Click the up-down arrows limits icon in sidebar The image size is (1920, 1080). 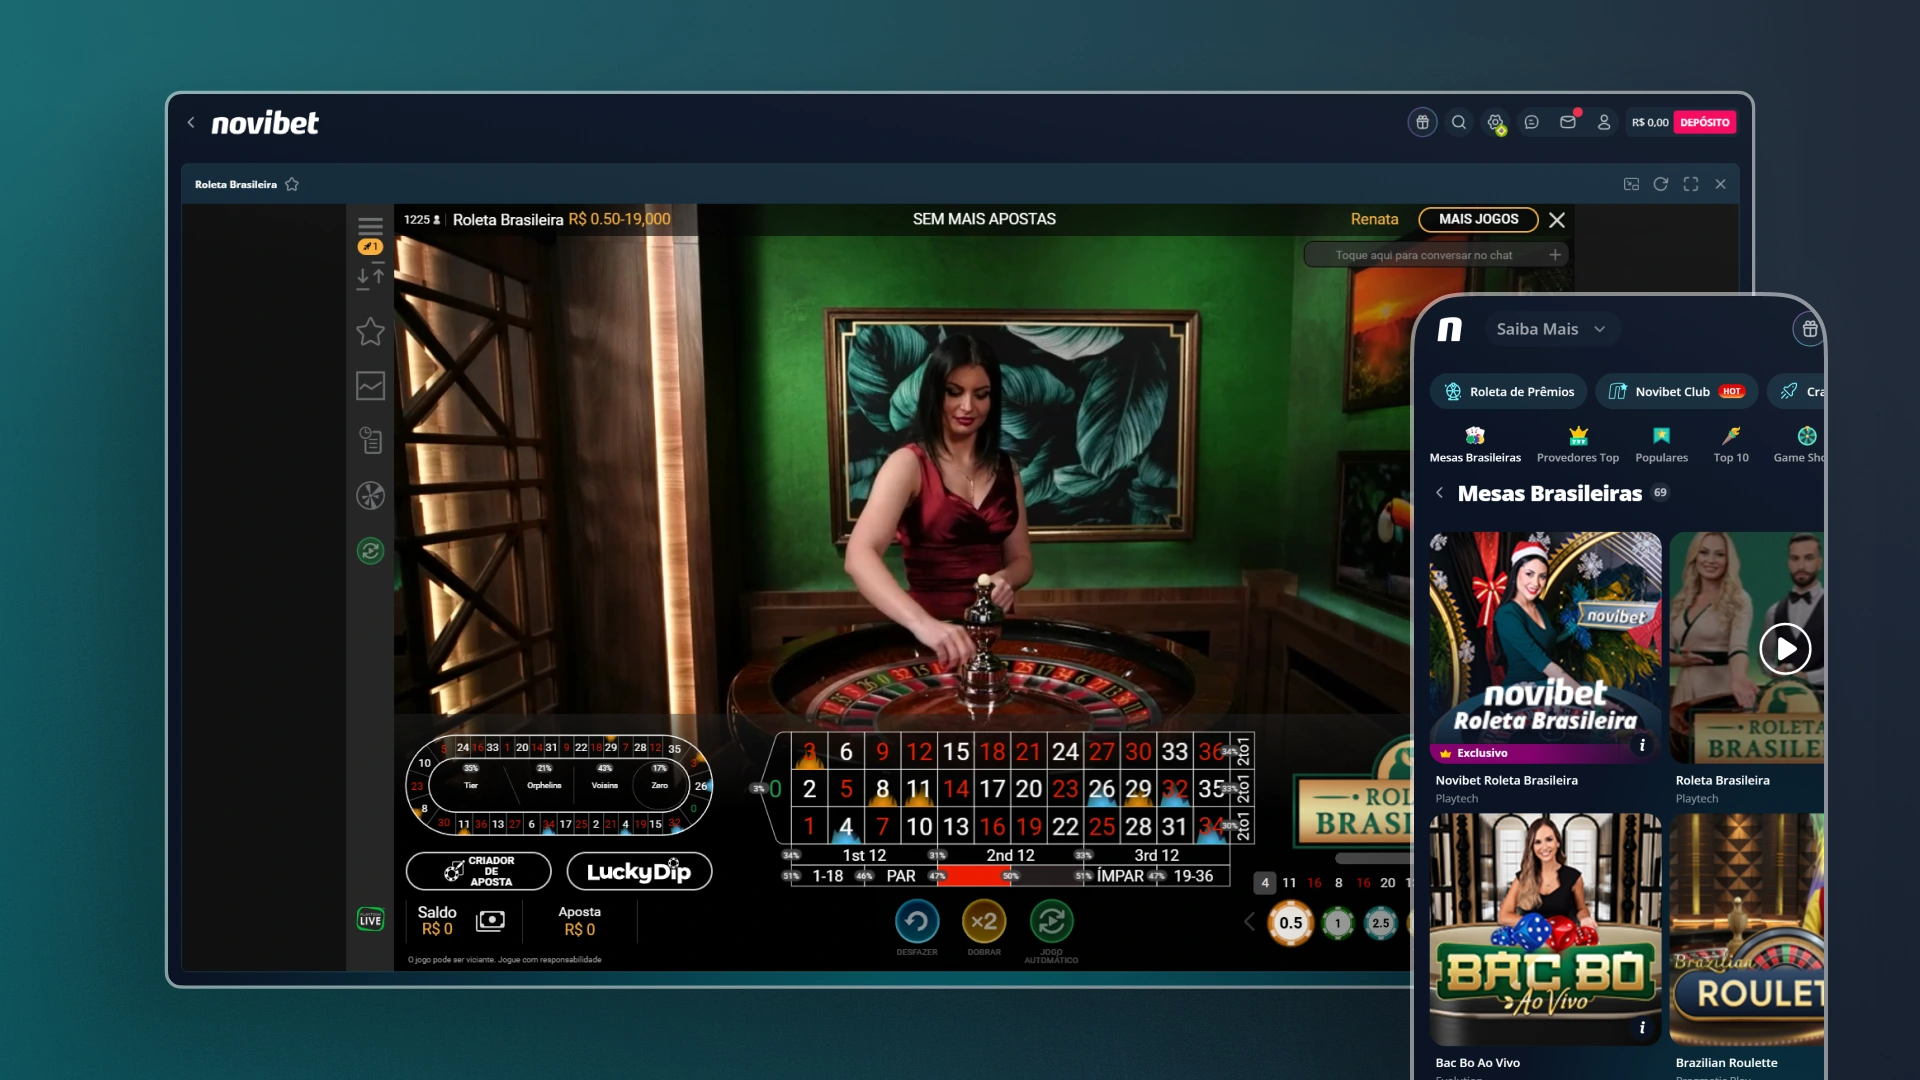point(370,277)
